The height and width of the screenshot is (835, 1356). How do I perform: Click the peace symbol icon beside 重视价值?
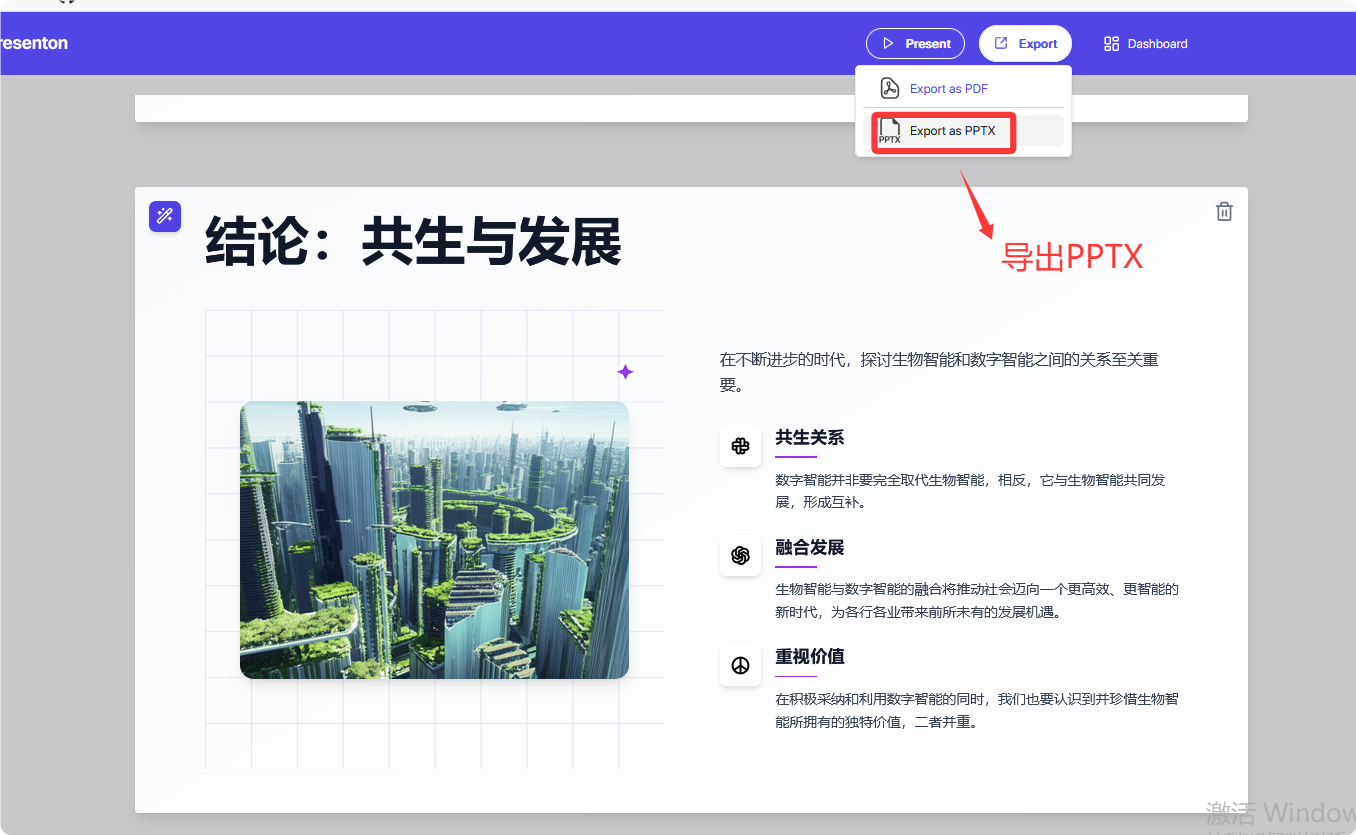click(740, 664)
